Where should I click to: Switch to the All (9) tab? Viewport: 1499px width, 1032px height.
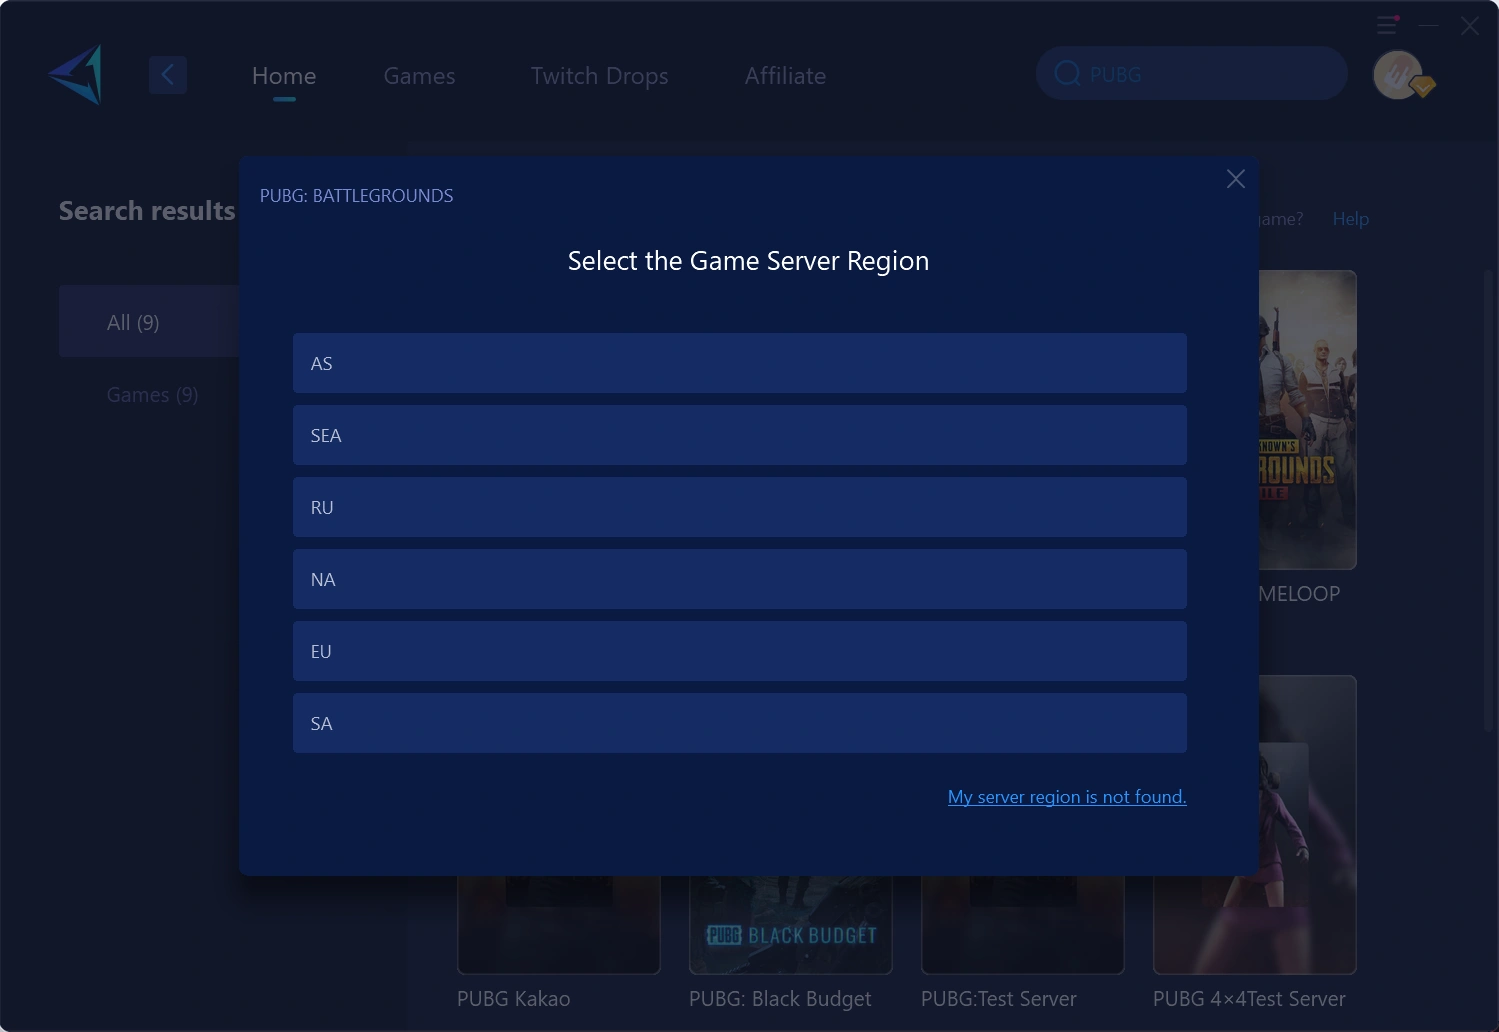click(x=133, y=321)
